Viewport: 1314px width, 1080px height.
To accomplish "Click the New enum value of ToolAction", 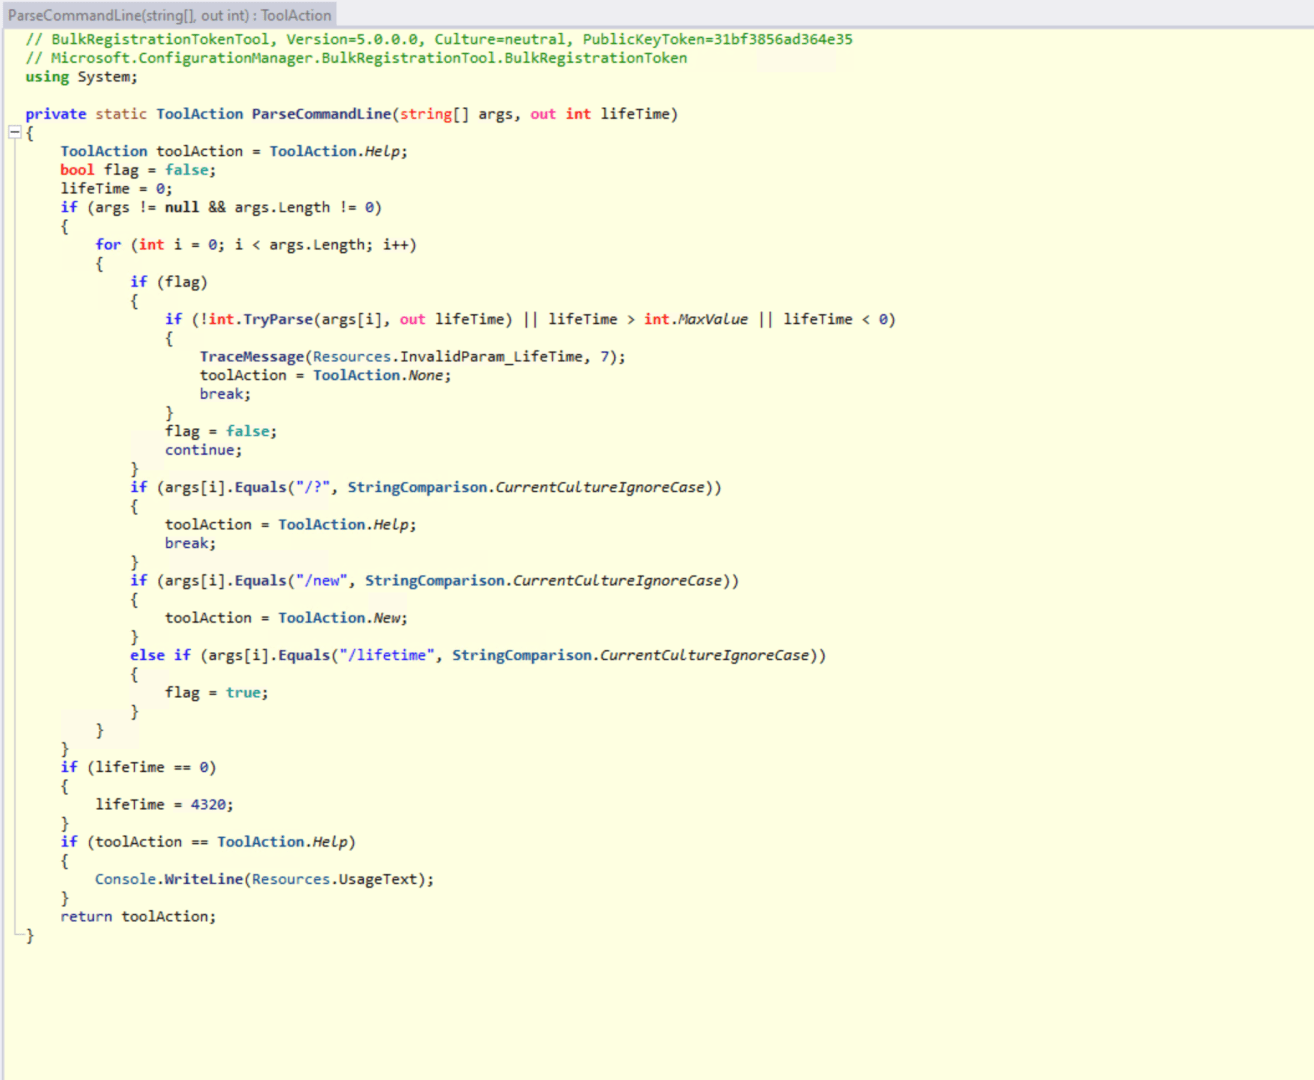I will pyautogui.click(x=388, y=618).
